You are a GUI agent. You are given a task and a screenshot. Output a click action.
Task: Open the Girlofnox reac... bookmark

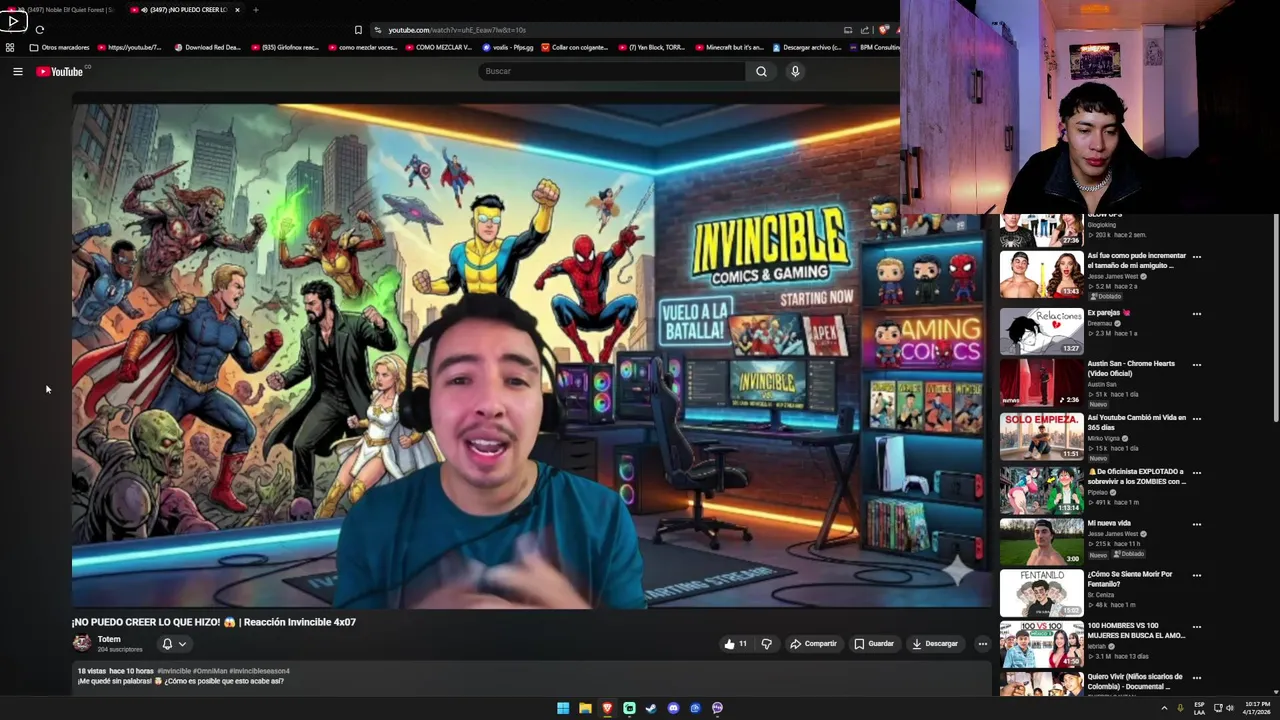285,47
